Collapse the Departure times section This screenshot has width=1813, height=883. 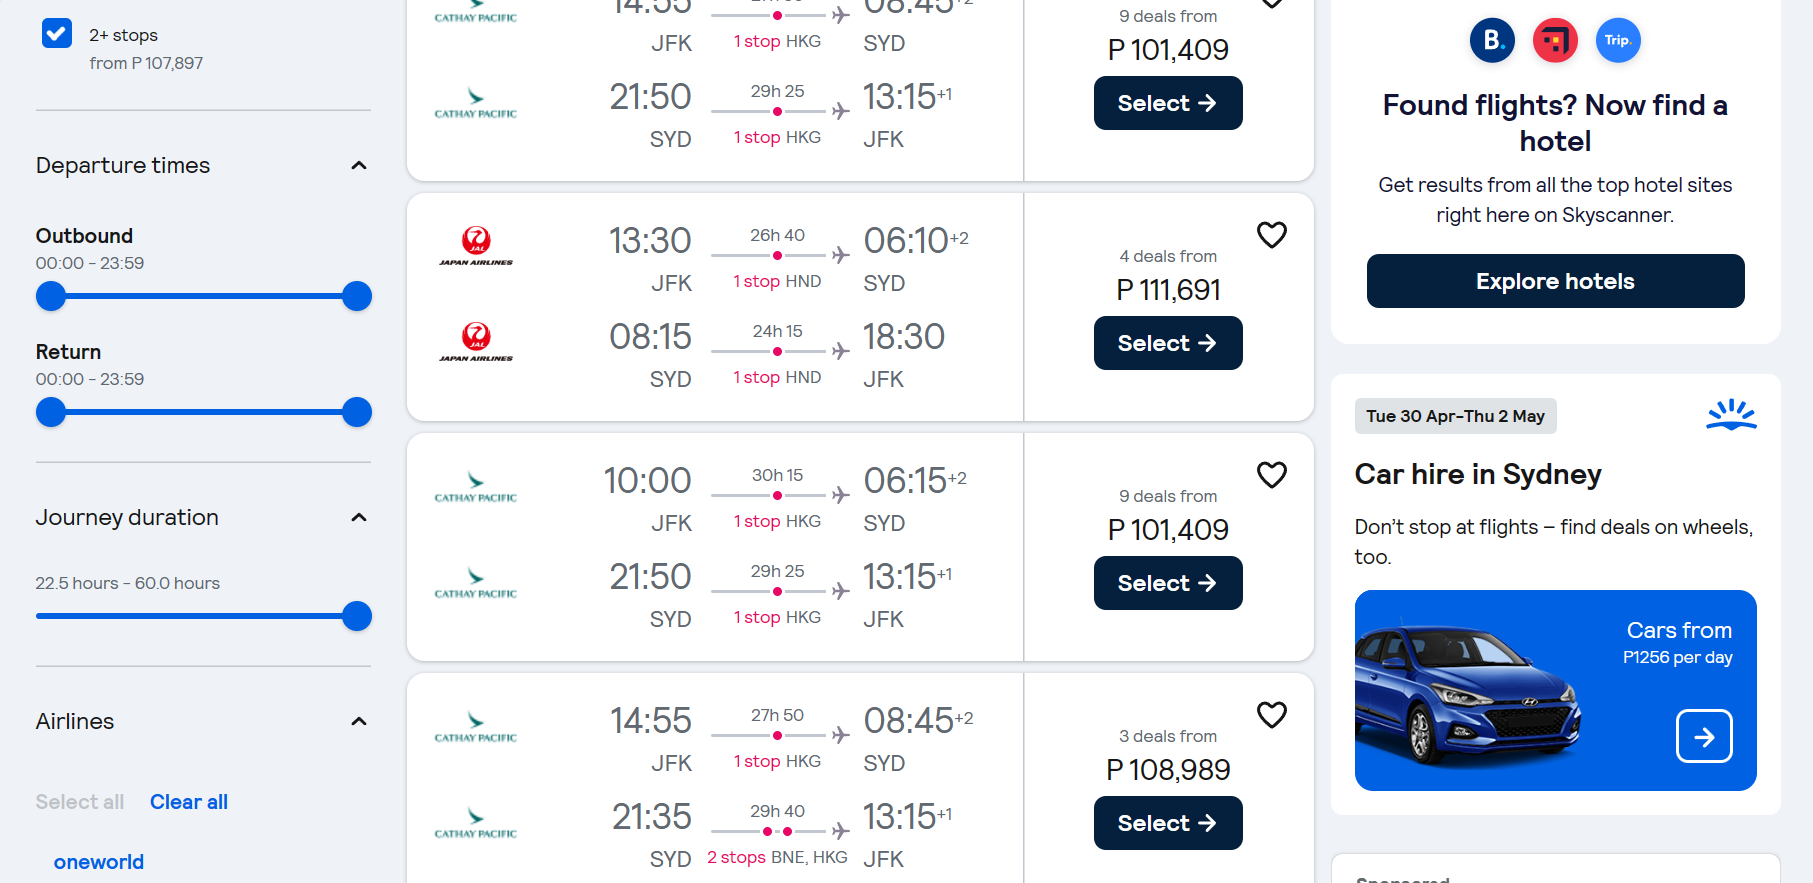pos(359,165)
